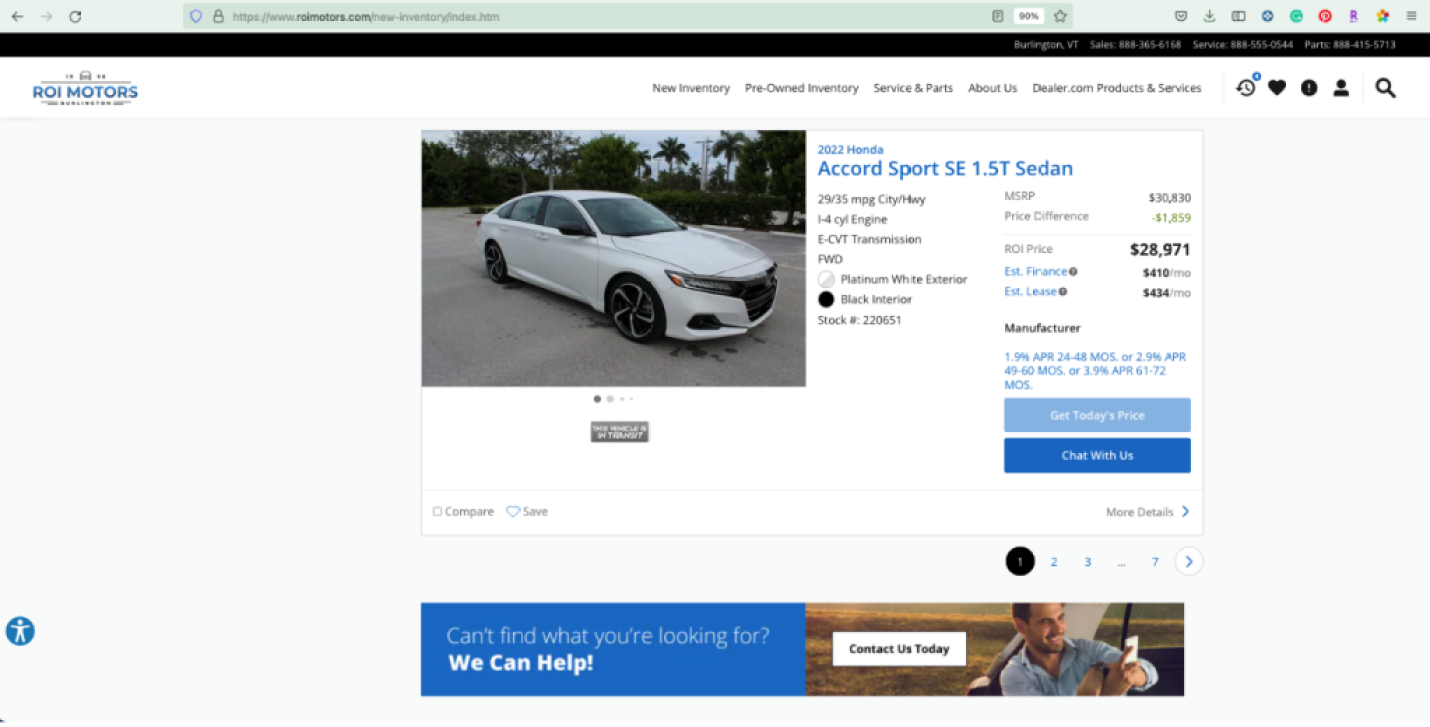Click the alerts exclamation icon

pos(1309,88)
